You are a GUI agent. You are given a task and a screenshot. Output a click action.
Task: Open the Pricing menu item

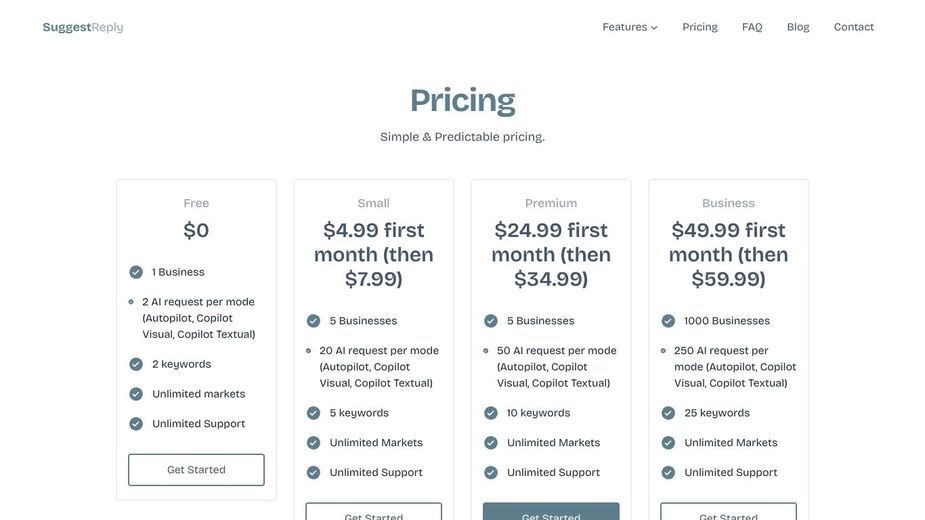coord(700,27)
